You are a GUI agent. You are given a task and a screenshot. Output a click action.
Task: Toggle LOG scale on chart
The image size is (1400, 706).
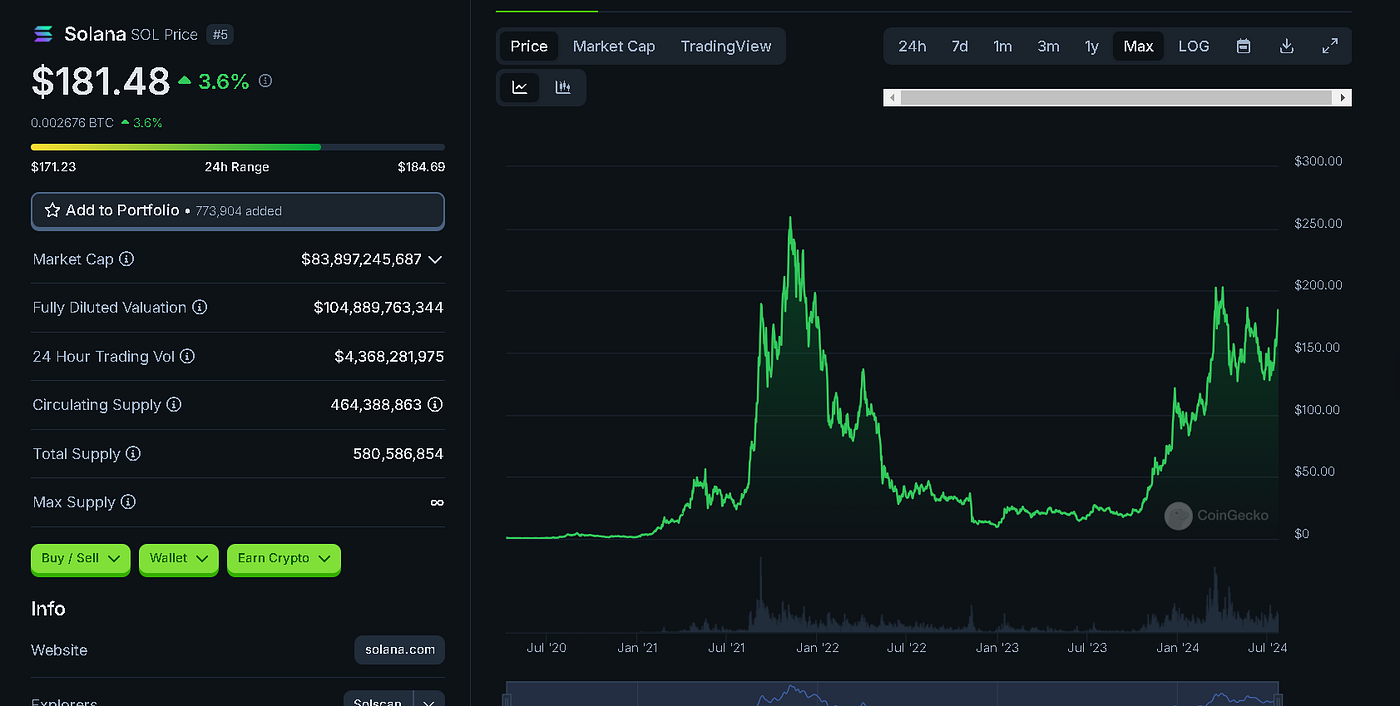[1194, 46]
